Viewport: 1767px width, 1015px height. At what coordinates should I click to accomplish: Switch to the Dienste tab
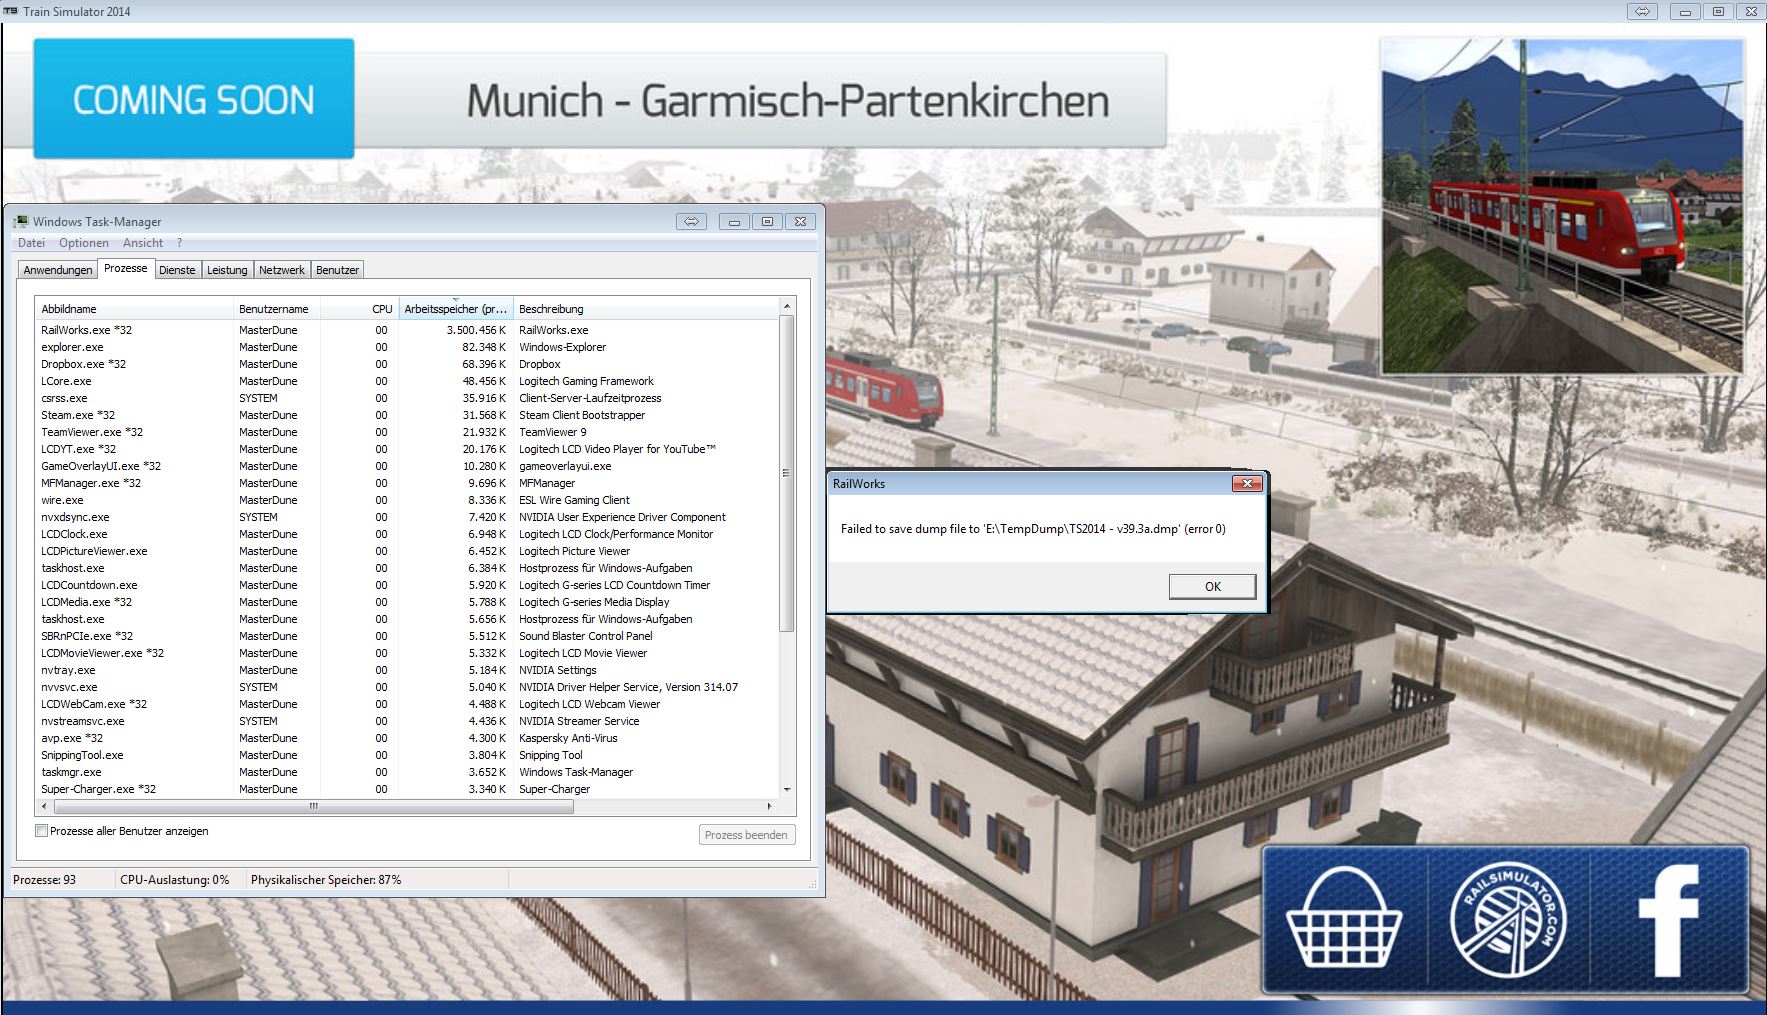(x=177, y=270)
